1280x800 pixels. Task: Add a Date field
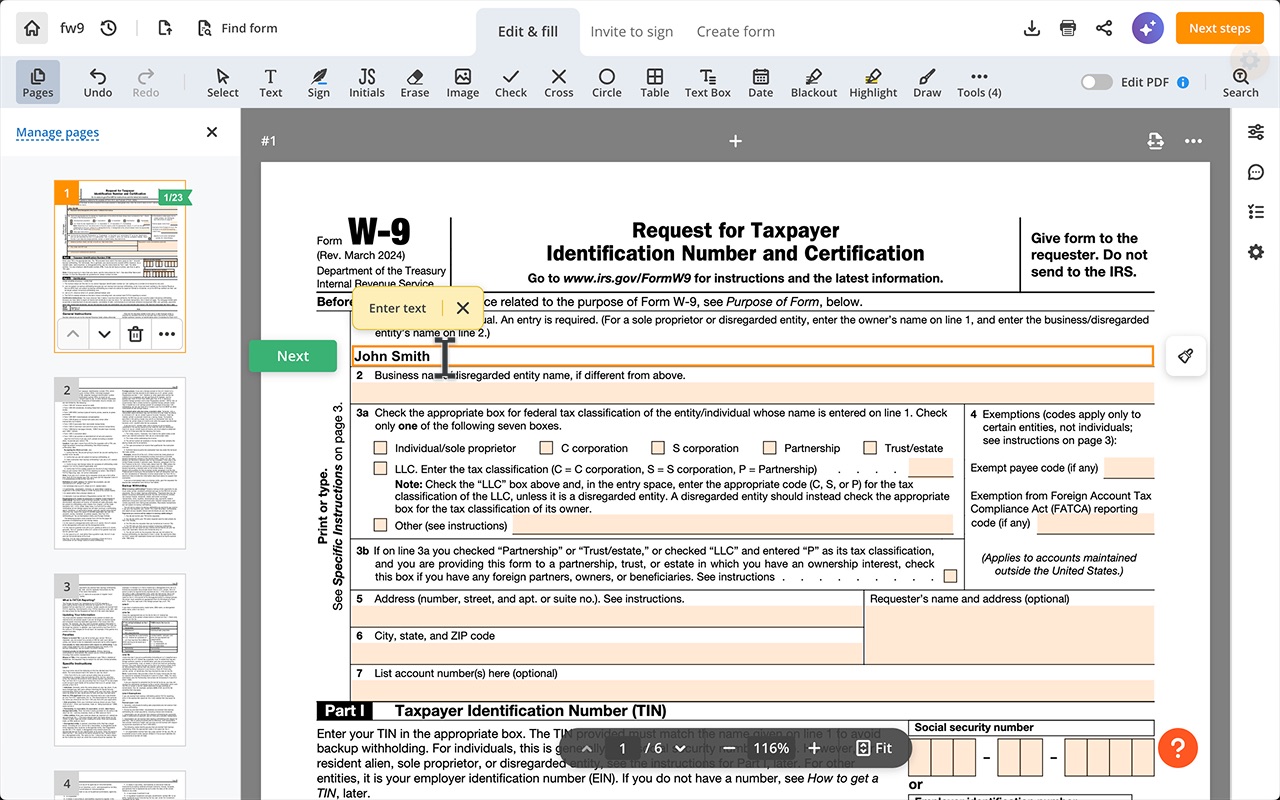[761, 82]
